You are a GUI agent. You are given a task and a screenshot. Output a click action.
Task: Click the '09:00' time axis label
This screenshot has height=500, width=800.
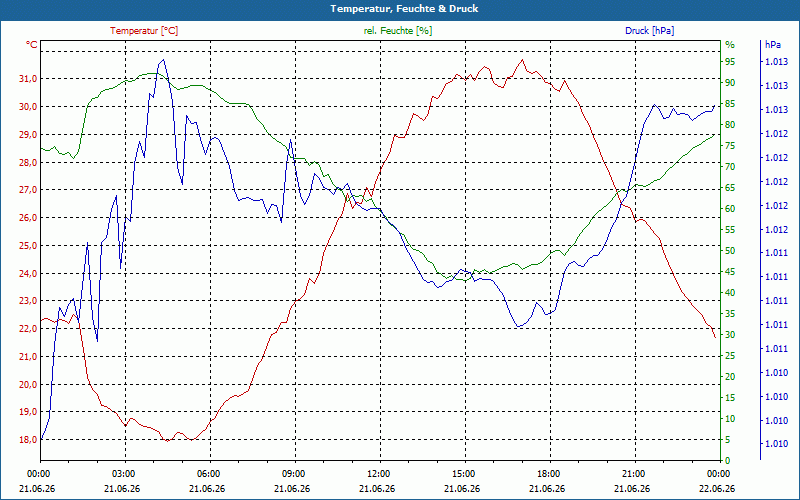(292, 473)
